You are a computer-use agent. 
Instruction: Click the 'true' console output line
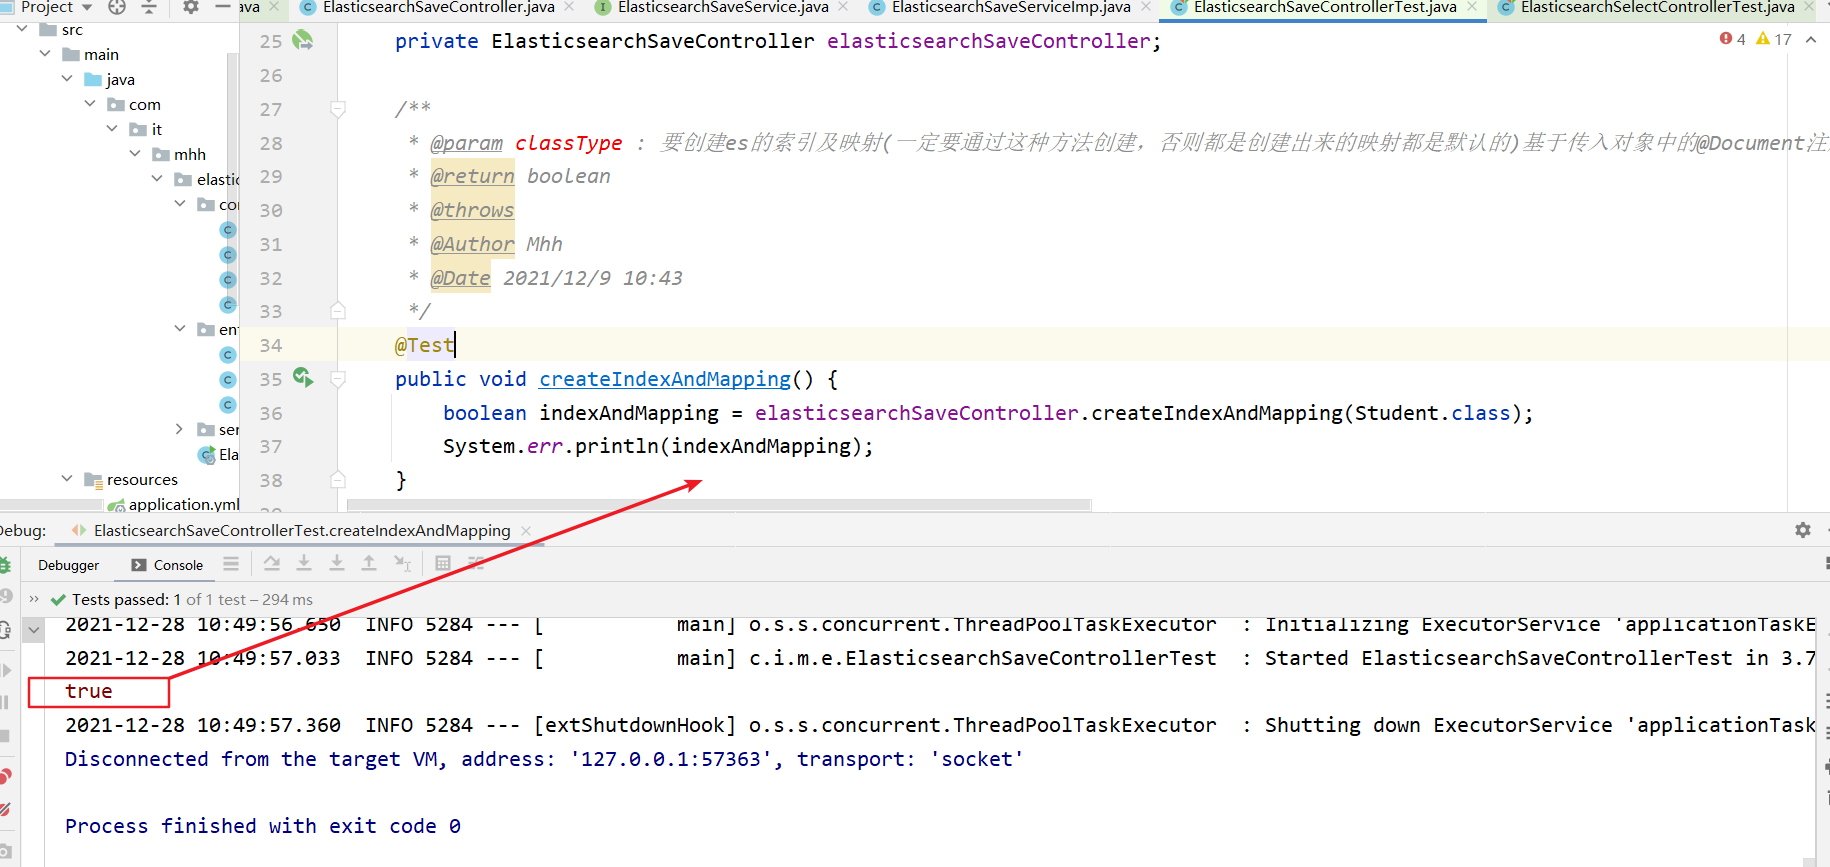tap(89, 691)
